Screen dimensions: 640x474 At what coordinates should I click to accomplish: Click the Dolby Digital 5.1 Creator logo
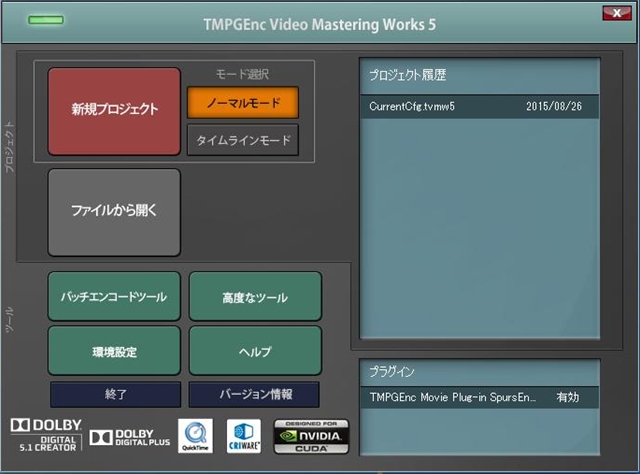pos(46,435)
